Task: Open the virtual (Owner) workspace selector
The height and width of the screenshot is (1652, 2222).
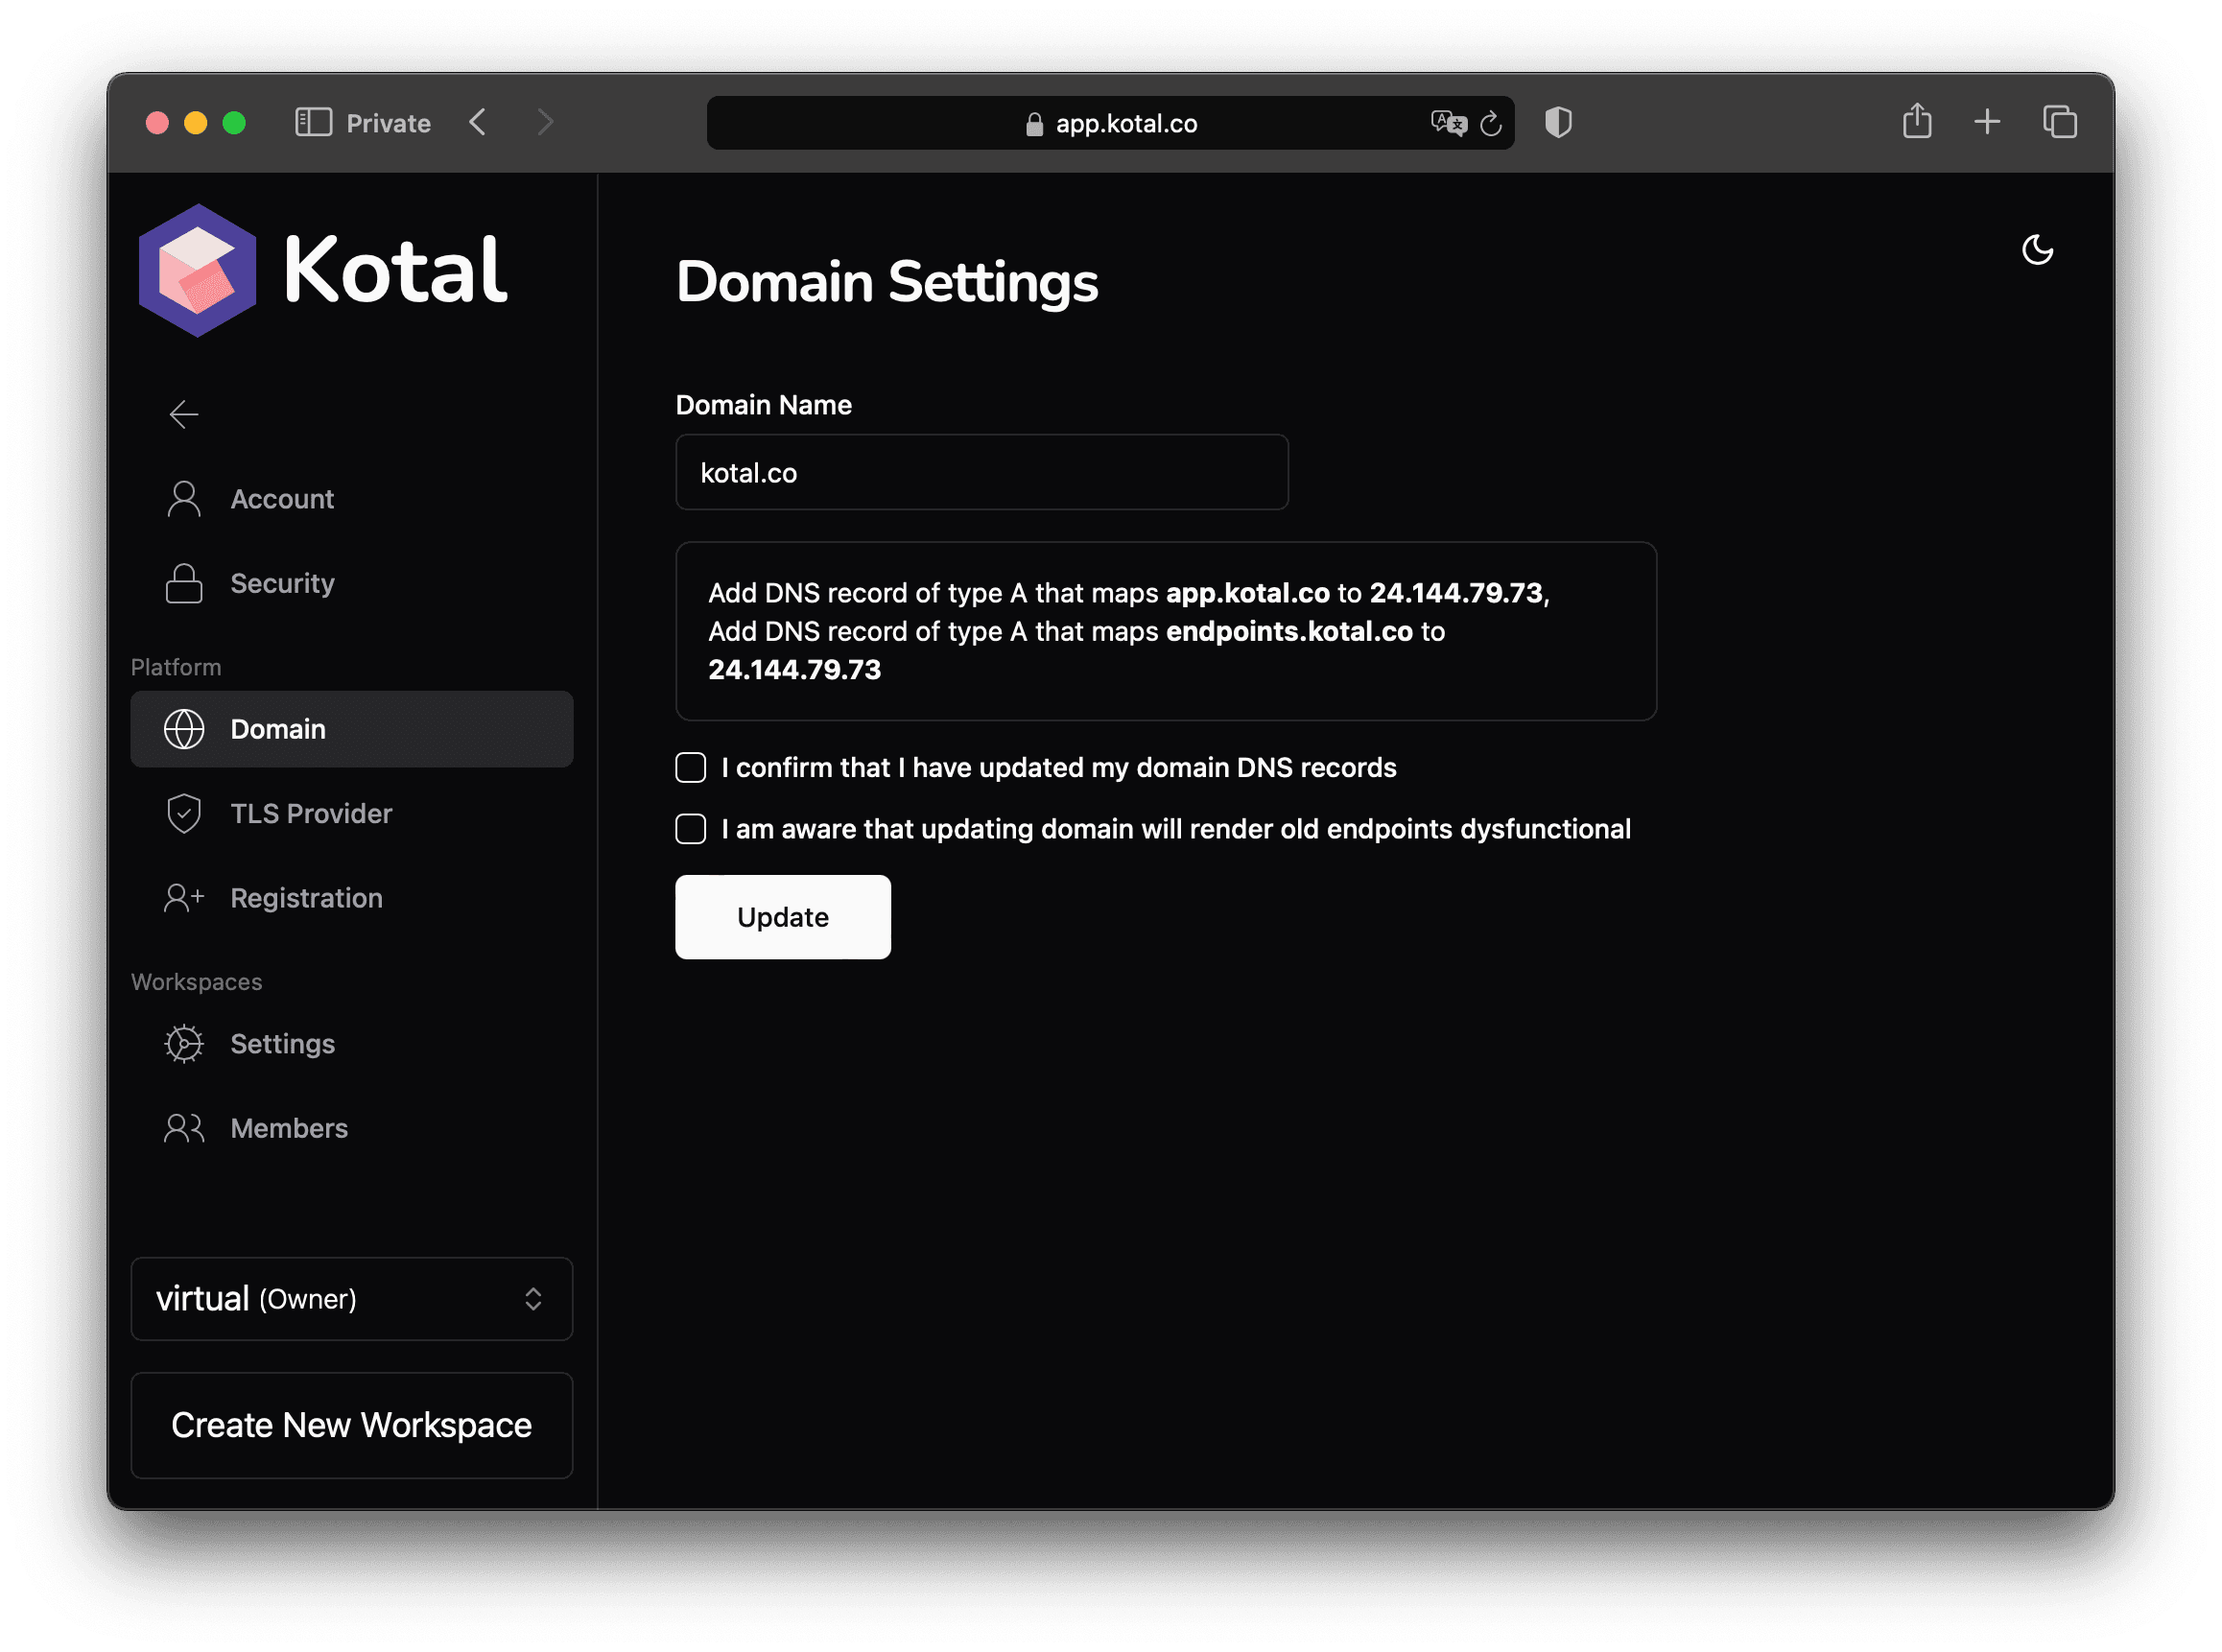Action: tap(352, 1299)
